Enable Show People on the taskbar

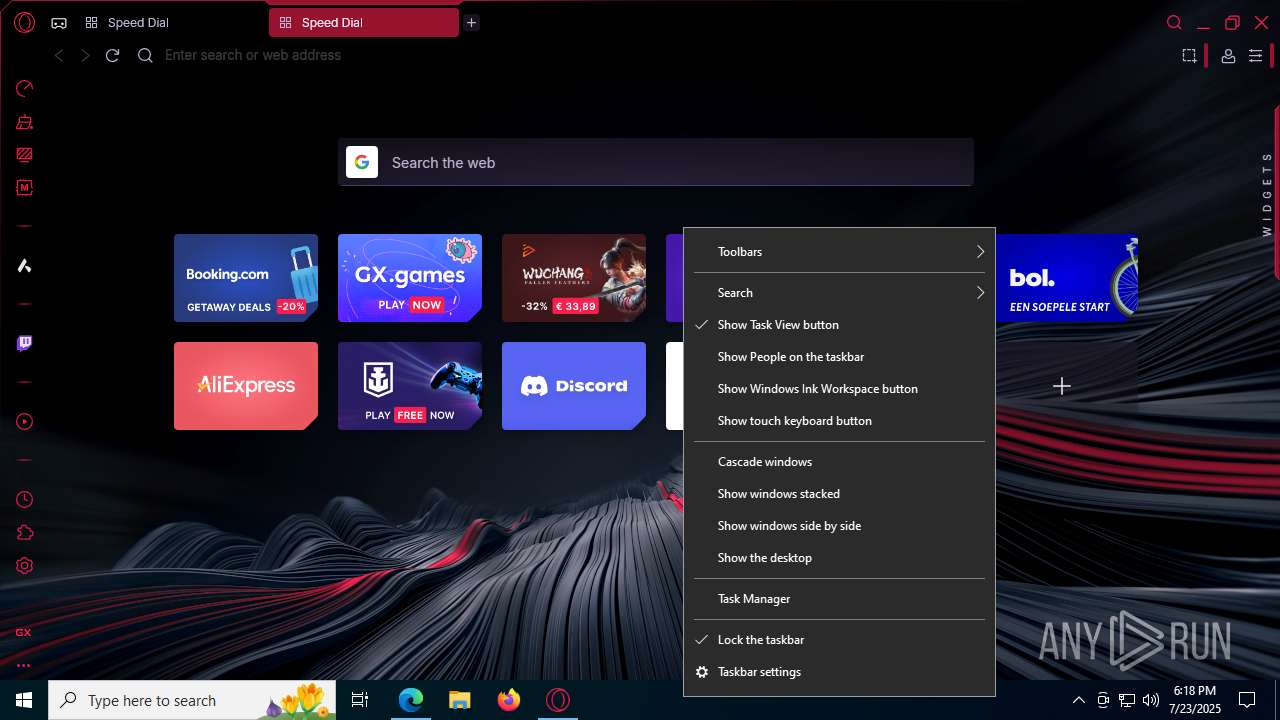(839, 357)
